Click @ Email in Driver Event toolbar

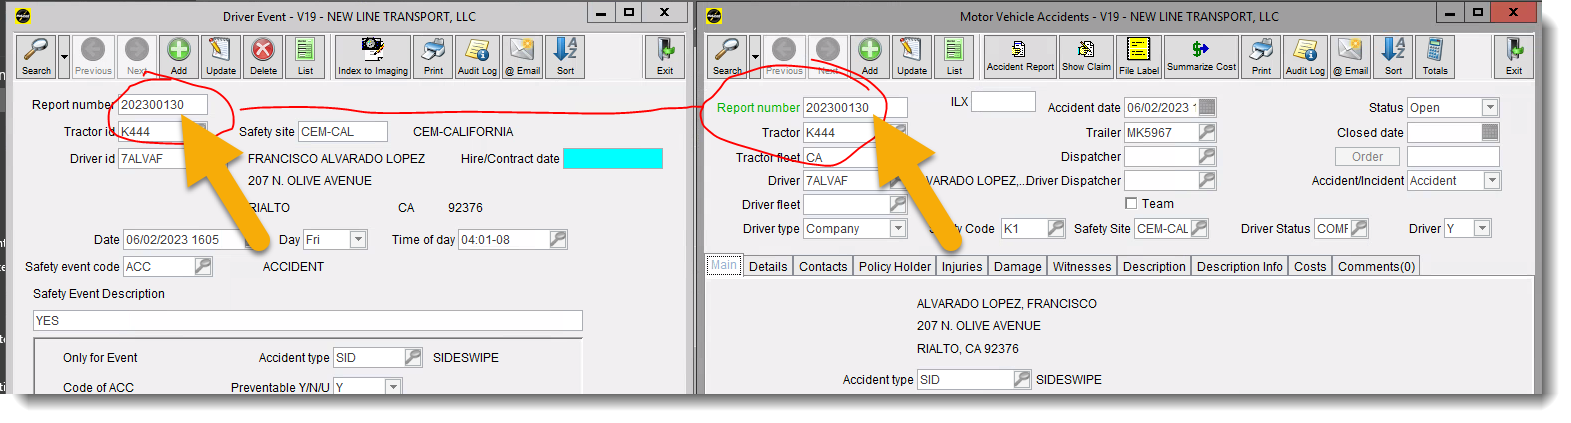click(522, 57)
